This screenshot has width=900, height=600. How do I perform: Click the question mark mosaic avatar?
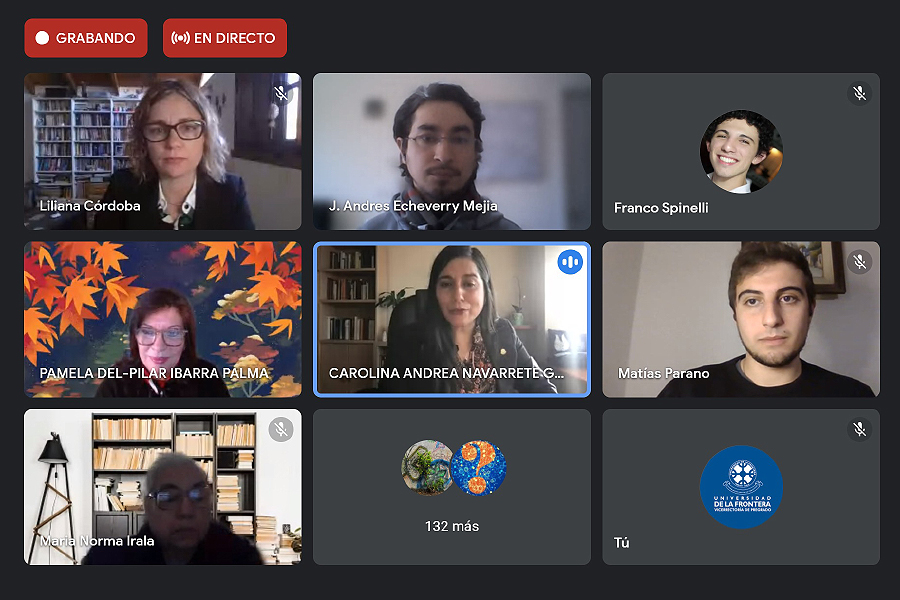[x=479, y=468]
